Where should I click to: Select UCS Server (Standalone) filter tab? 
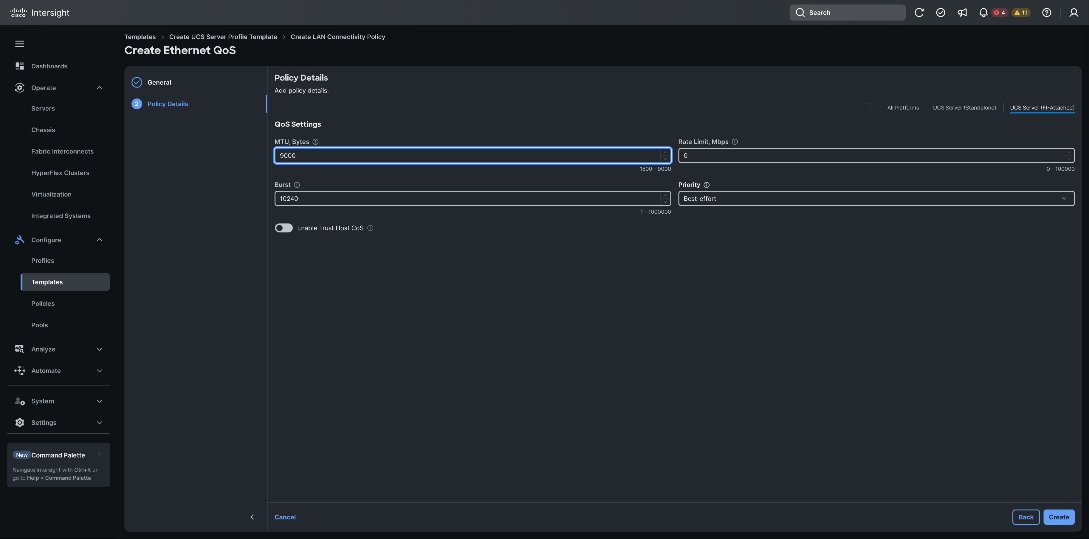click(964, 108)
